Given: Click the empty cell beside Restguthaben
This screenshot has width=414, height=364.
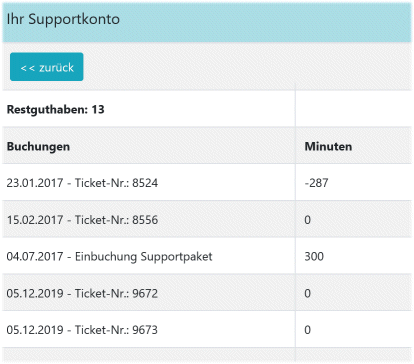Looking at the screenshot, I should point(354,109).
